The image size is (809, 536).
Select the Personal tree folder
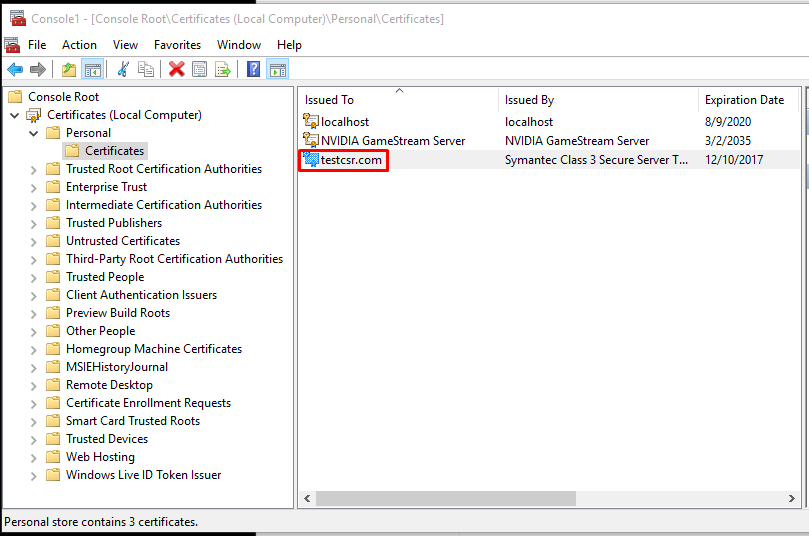click(x=78, y=133)
